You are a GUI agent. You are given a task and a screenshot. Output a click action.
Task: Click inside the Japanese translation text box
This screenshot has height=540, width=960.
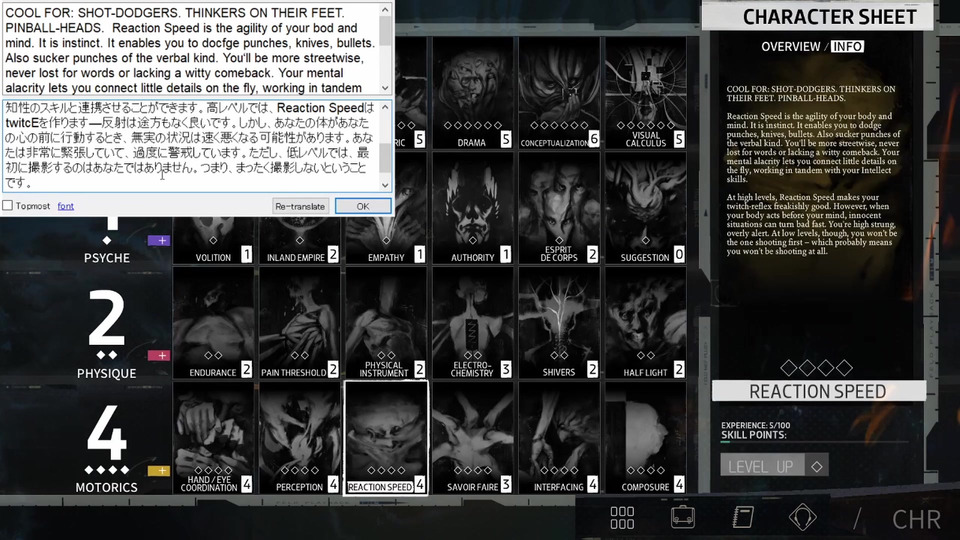pyautogui.click(x=190, y=146)
